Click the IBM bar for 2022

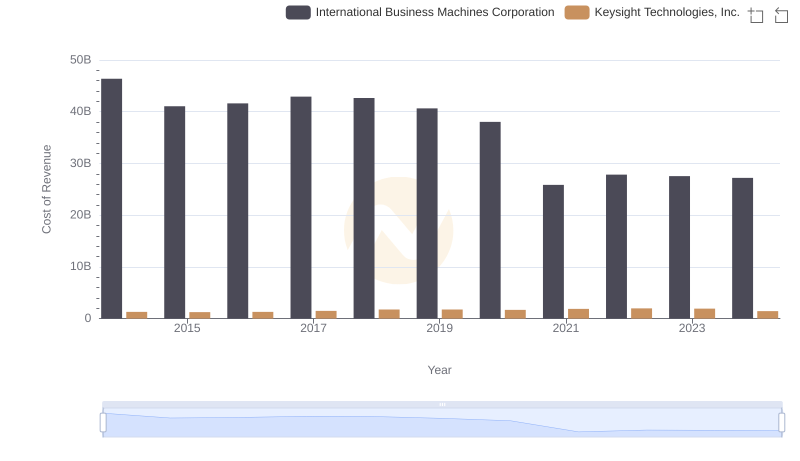[616, 246]
